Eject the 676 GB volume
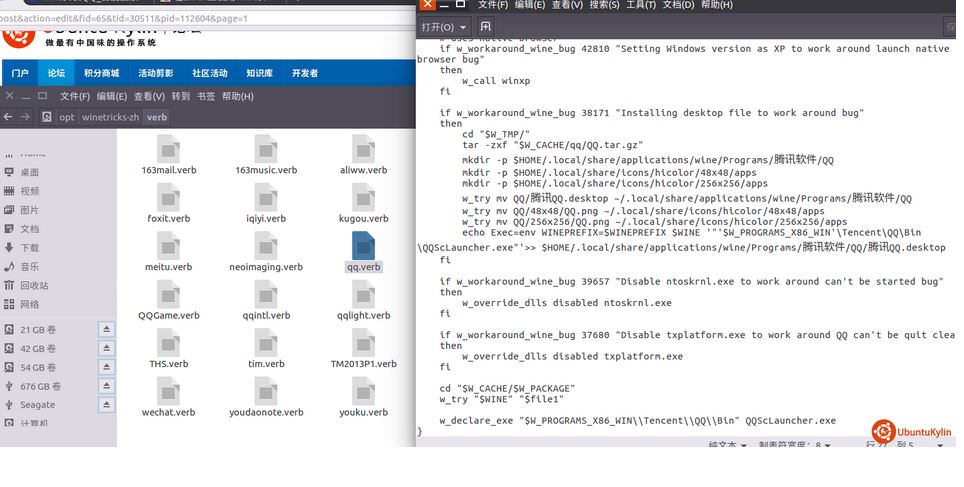 point(106,386)
